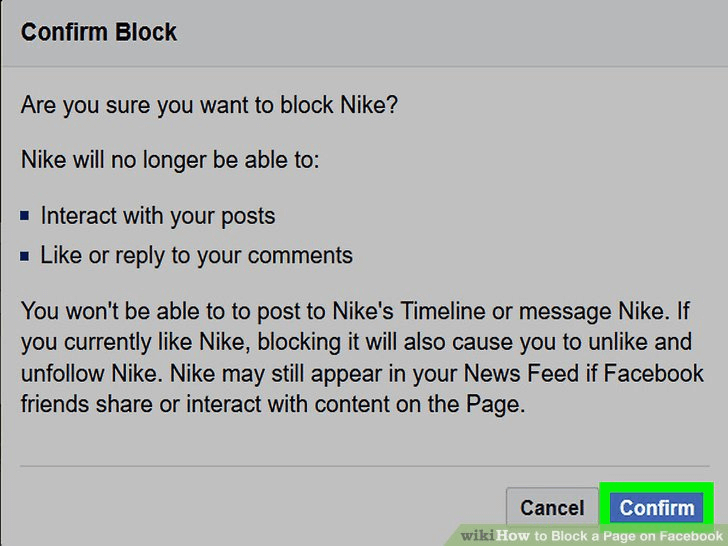Click the question Are you sure you want to block Nike
Screen dimensions: 728x546
click(209, 105)
